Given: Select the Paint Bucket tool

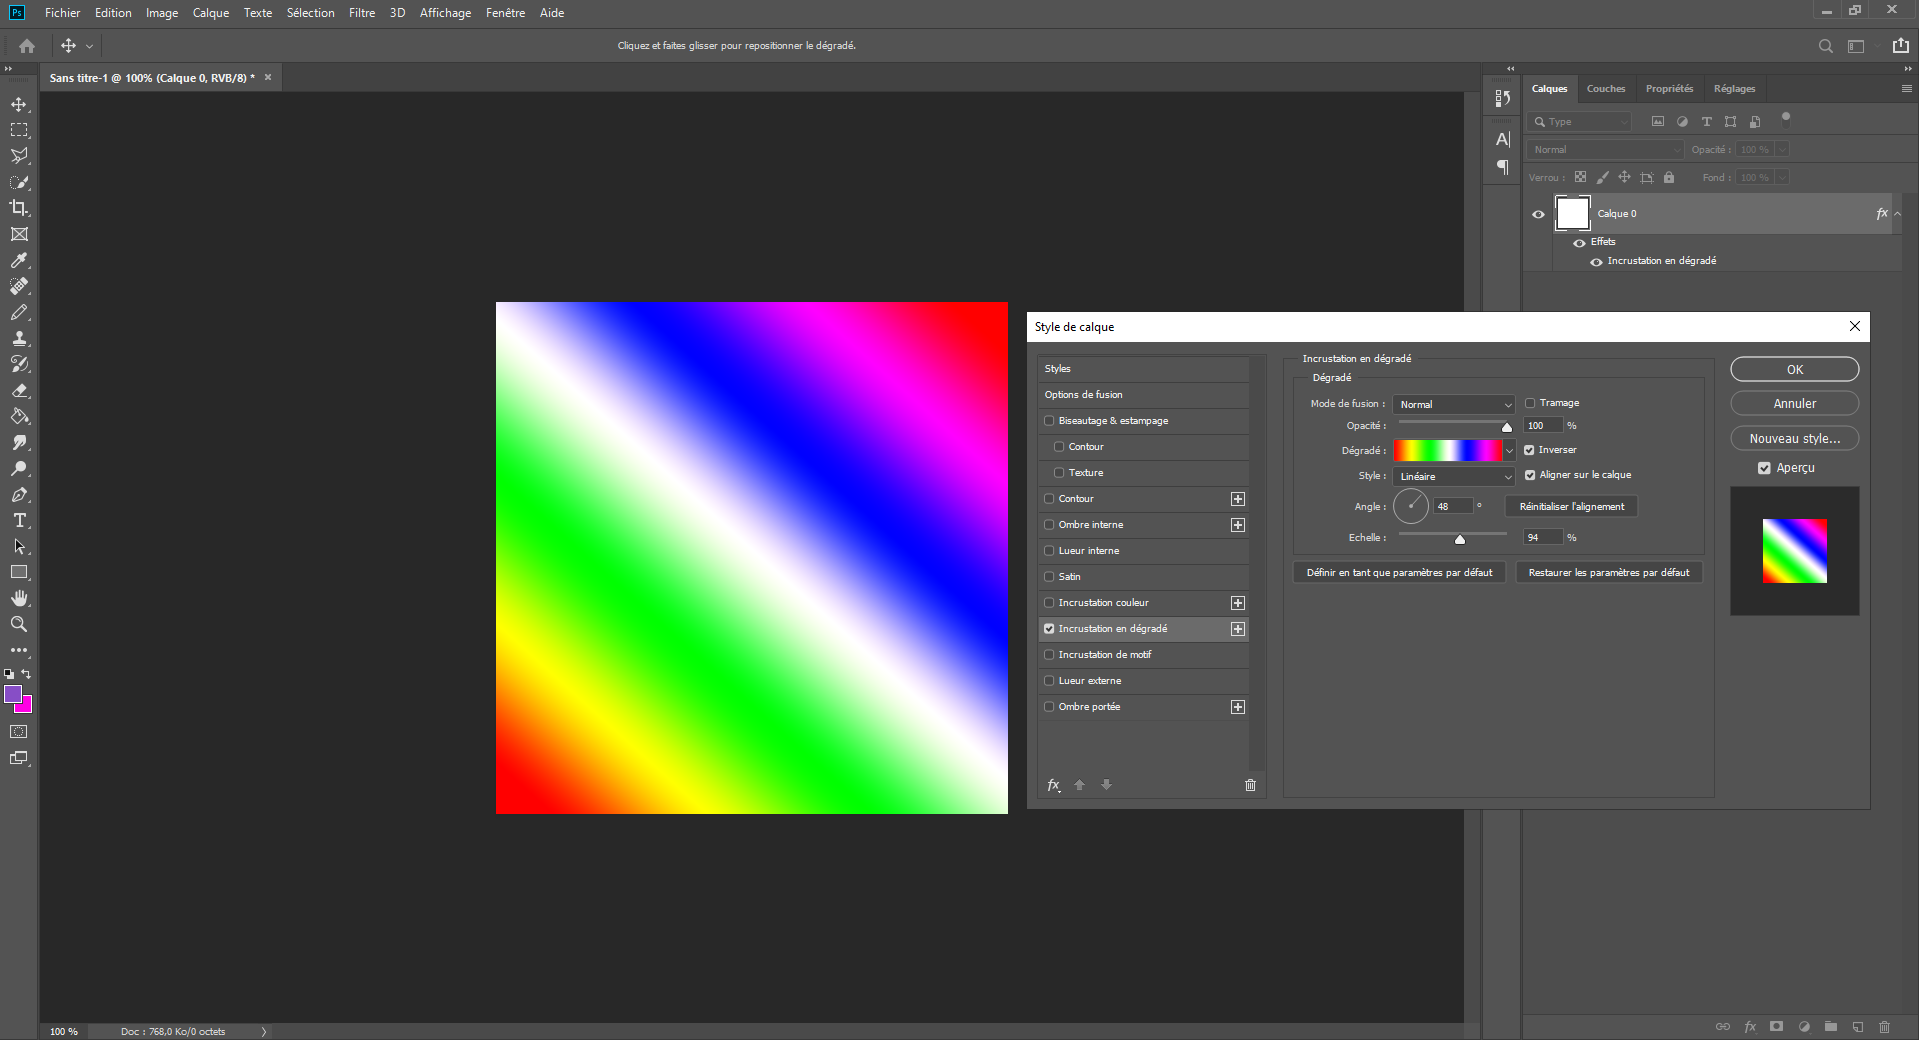Looking at the screenshot, I should pyautogui.click(x=19, y=416).
